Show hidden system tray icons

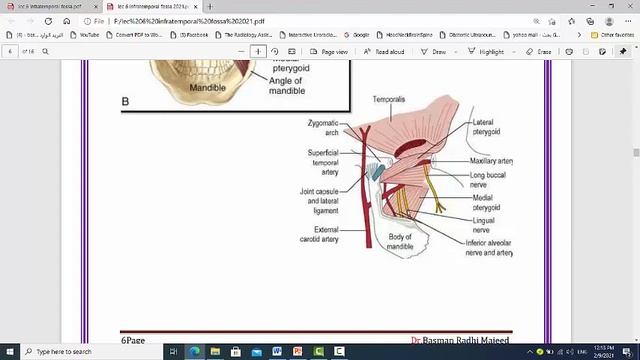[x=530, y=352]
